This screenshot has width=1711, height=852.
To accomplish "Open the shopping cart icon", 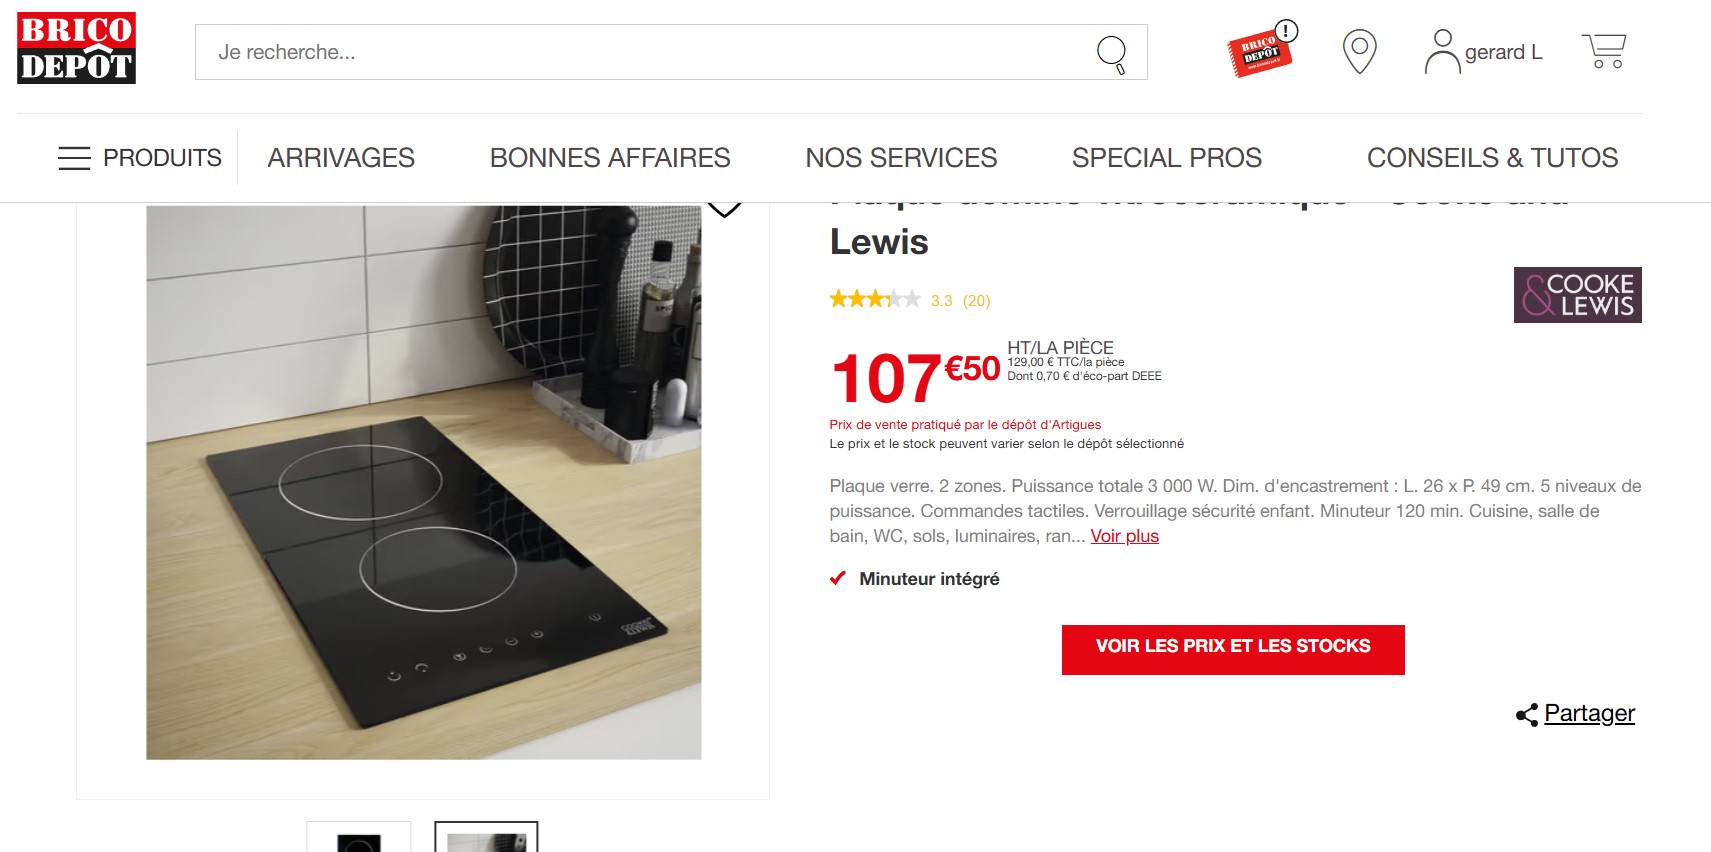I will tap(1604, 51).
